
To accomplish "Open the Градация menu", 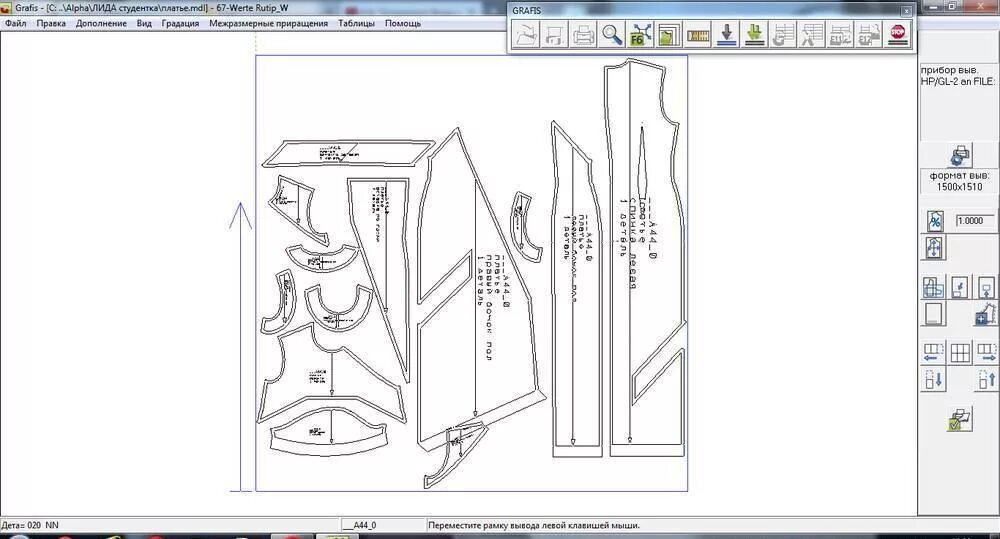I will point(180,23).
